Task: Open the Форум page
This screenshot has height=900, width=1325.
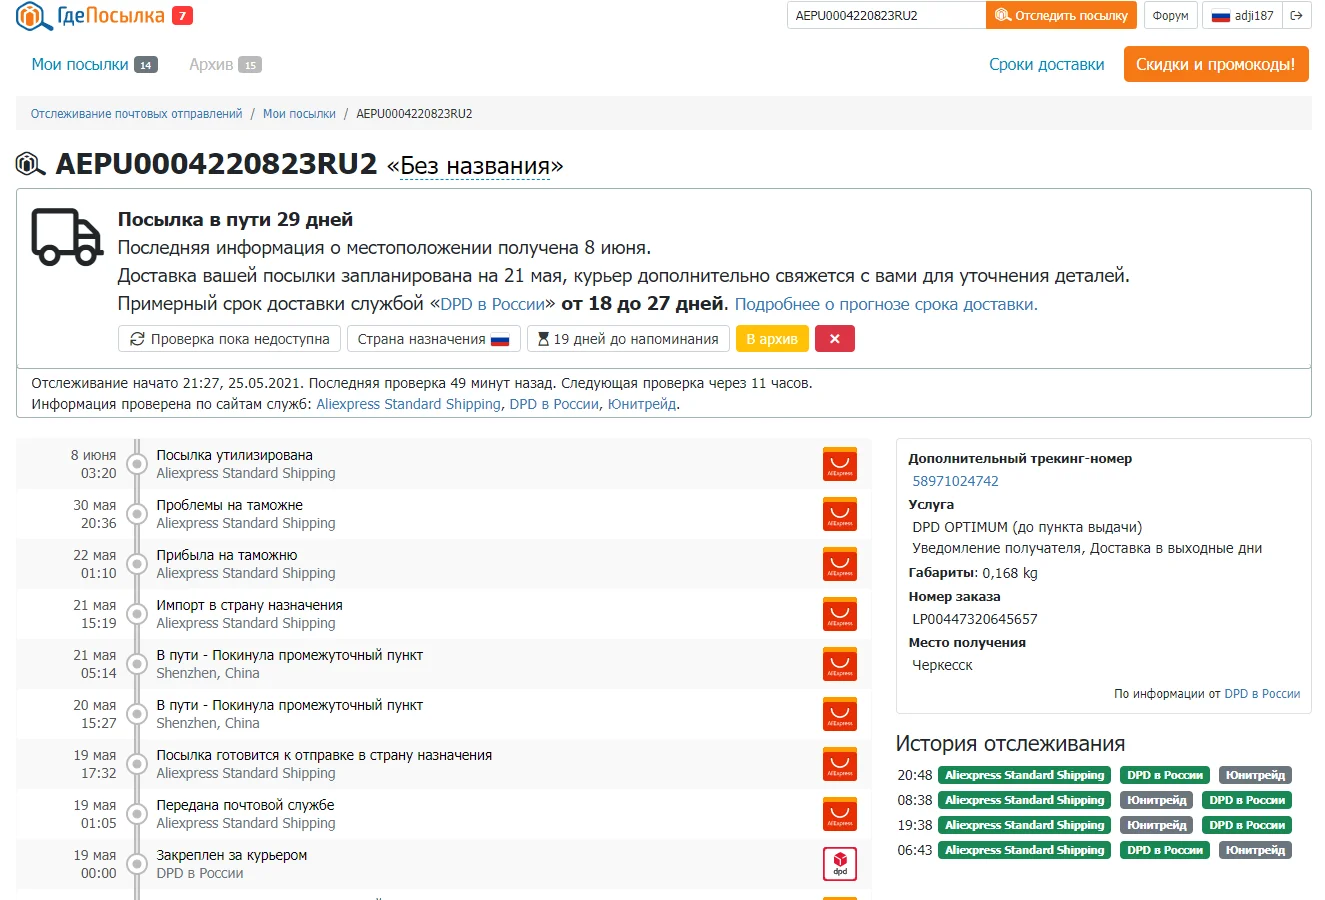Action: coord(1170,15)
